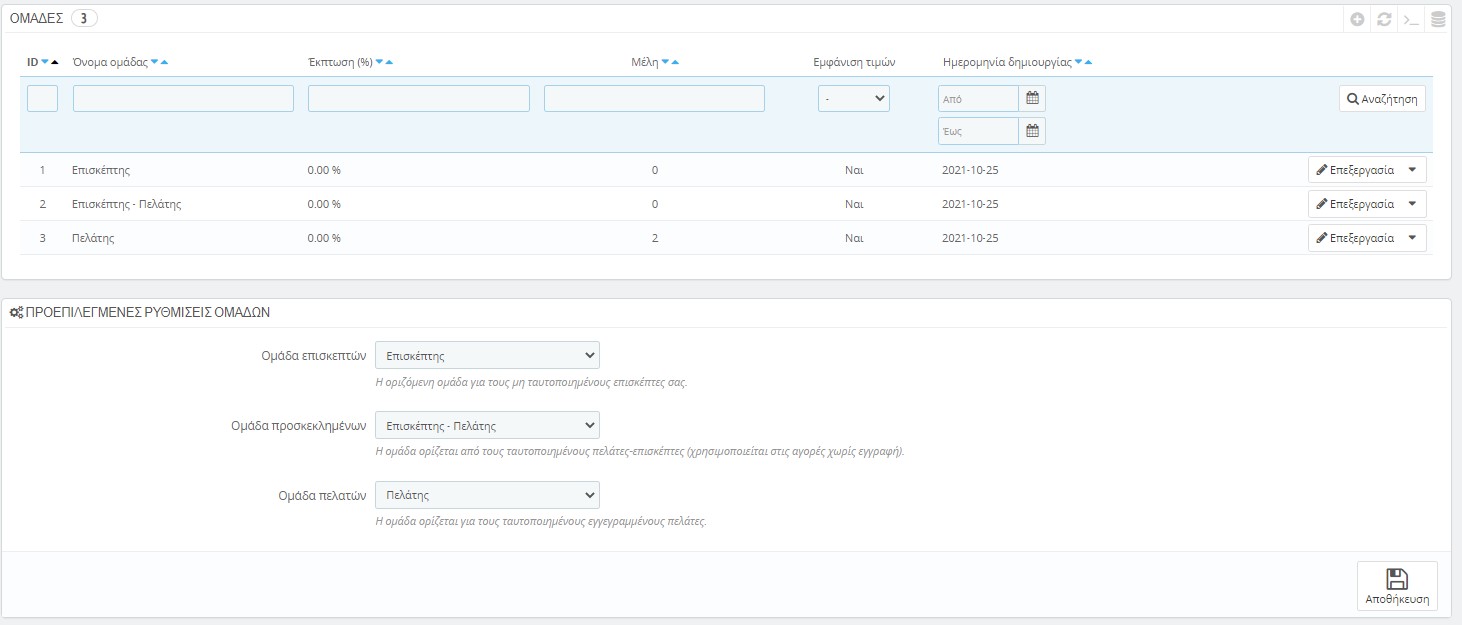This screenshot has height=625, width=1462.
Task: Sort Όνομα ομάδας column descending
Action: (x=154, y=62)
